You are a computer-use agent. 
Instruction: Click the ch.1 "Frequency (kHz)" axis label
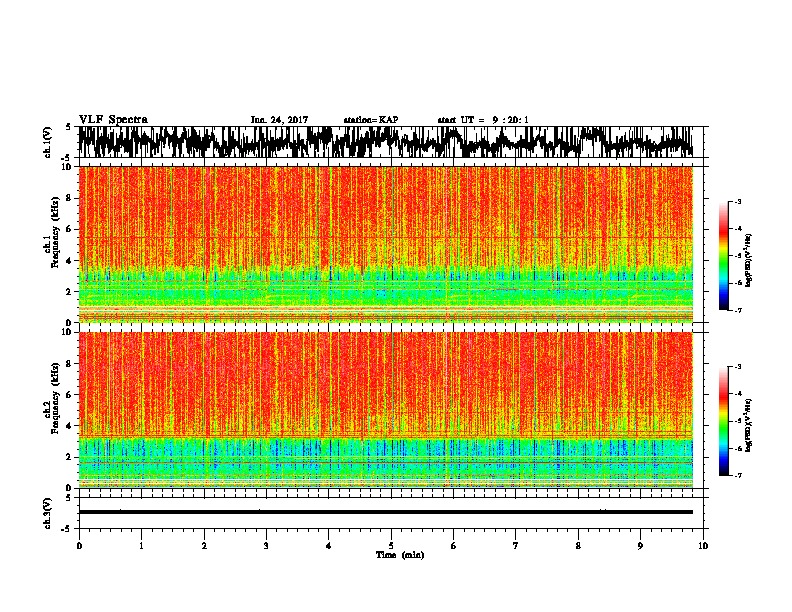coord(55,233)
